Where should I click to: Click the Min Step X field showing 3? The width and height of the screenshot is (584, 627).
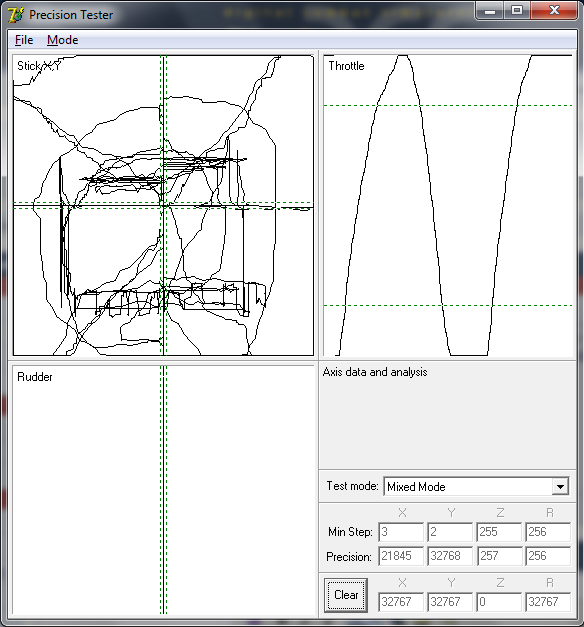401,532
